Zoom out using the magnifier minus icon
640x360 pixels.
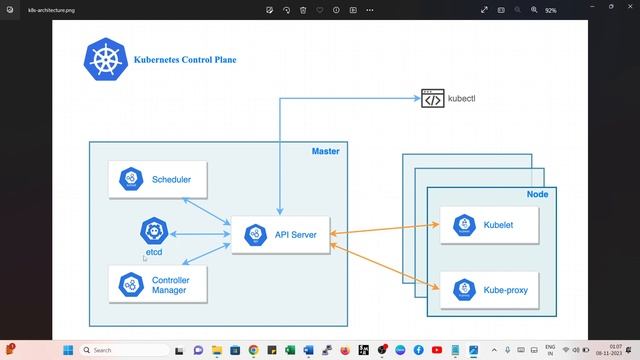(x=518, y=10)
